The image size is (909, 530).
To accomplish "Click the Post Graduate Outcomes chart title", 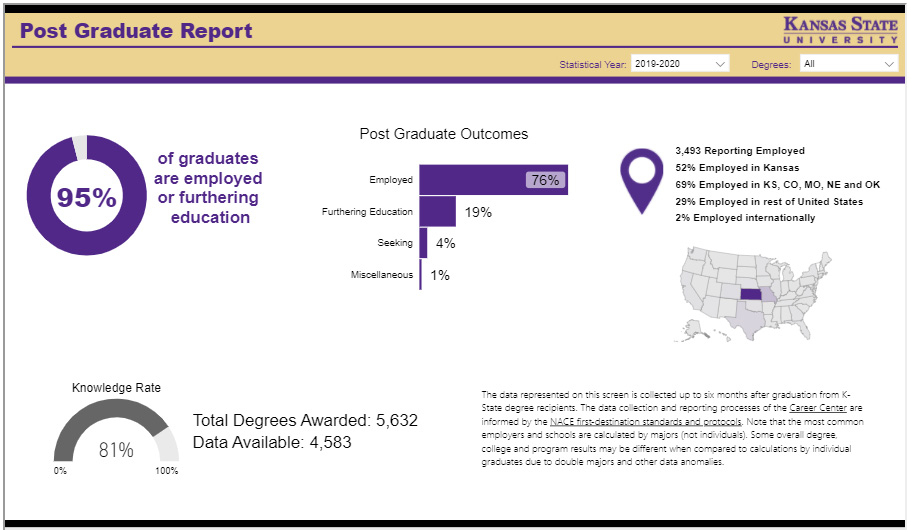I will [x=443, y=134].
